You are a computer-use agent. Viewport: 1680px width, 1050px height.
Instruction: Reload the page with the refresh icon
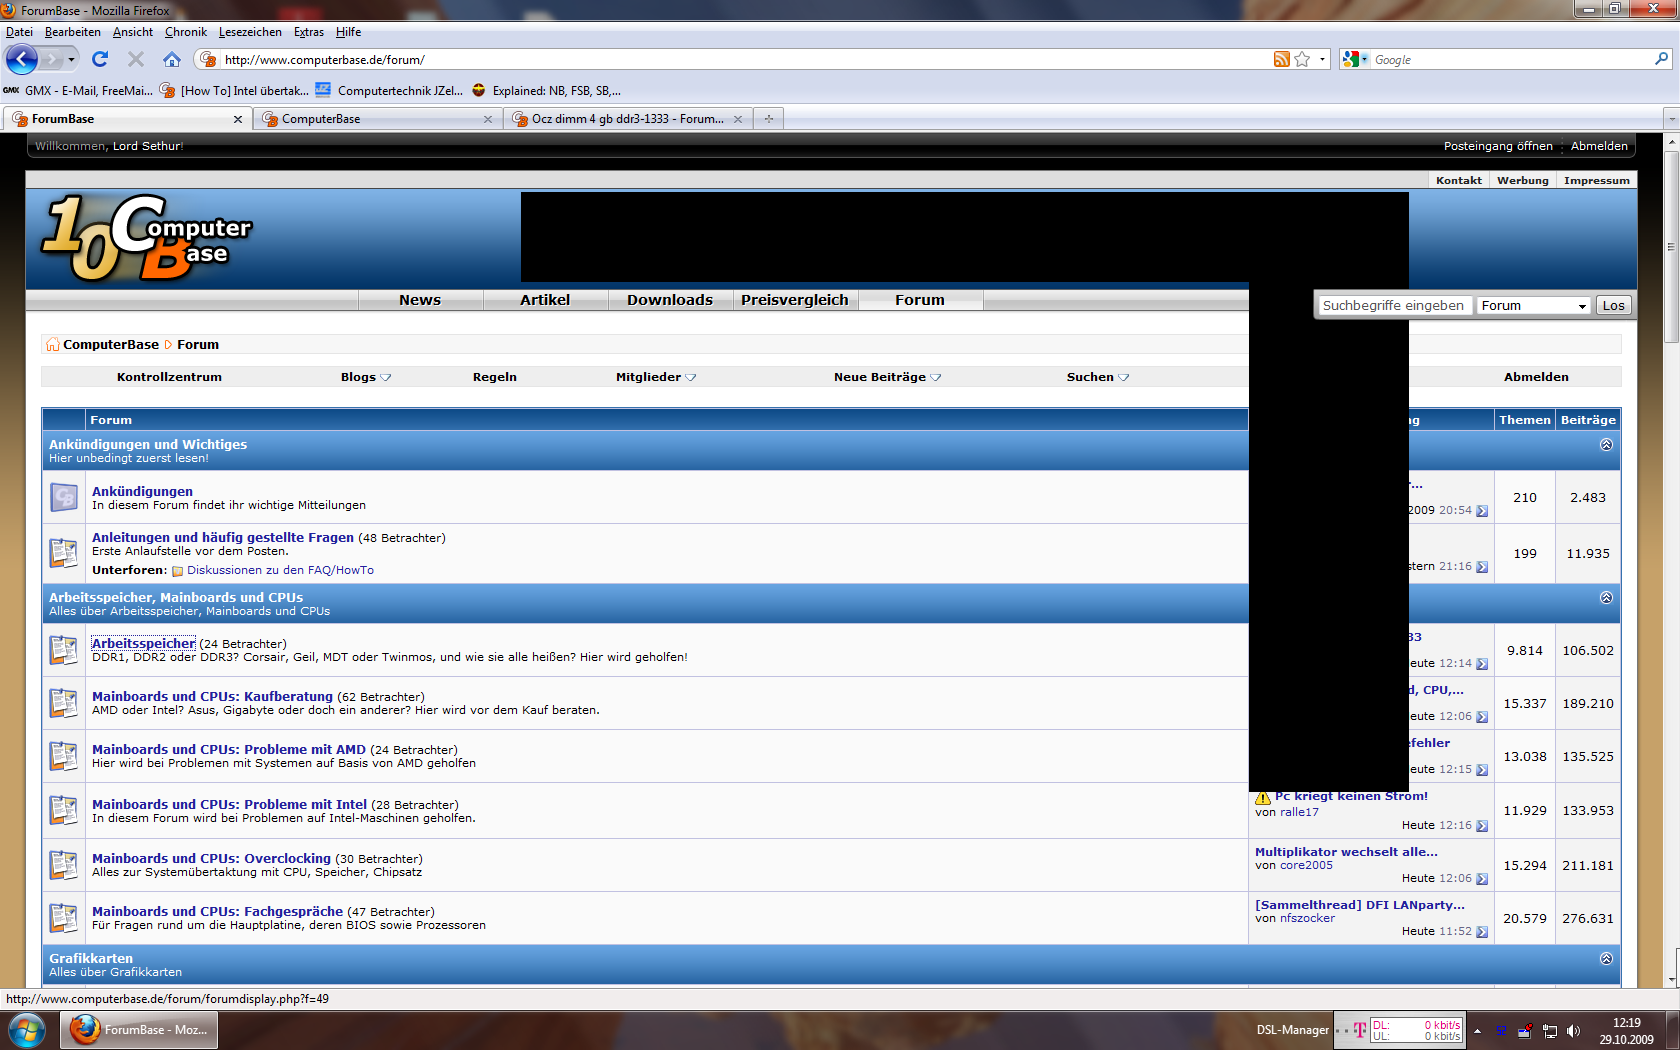(x=100, y=59)
